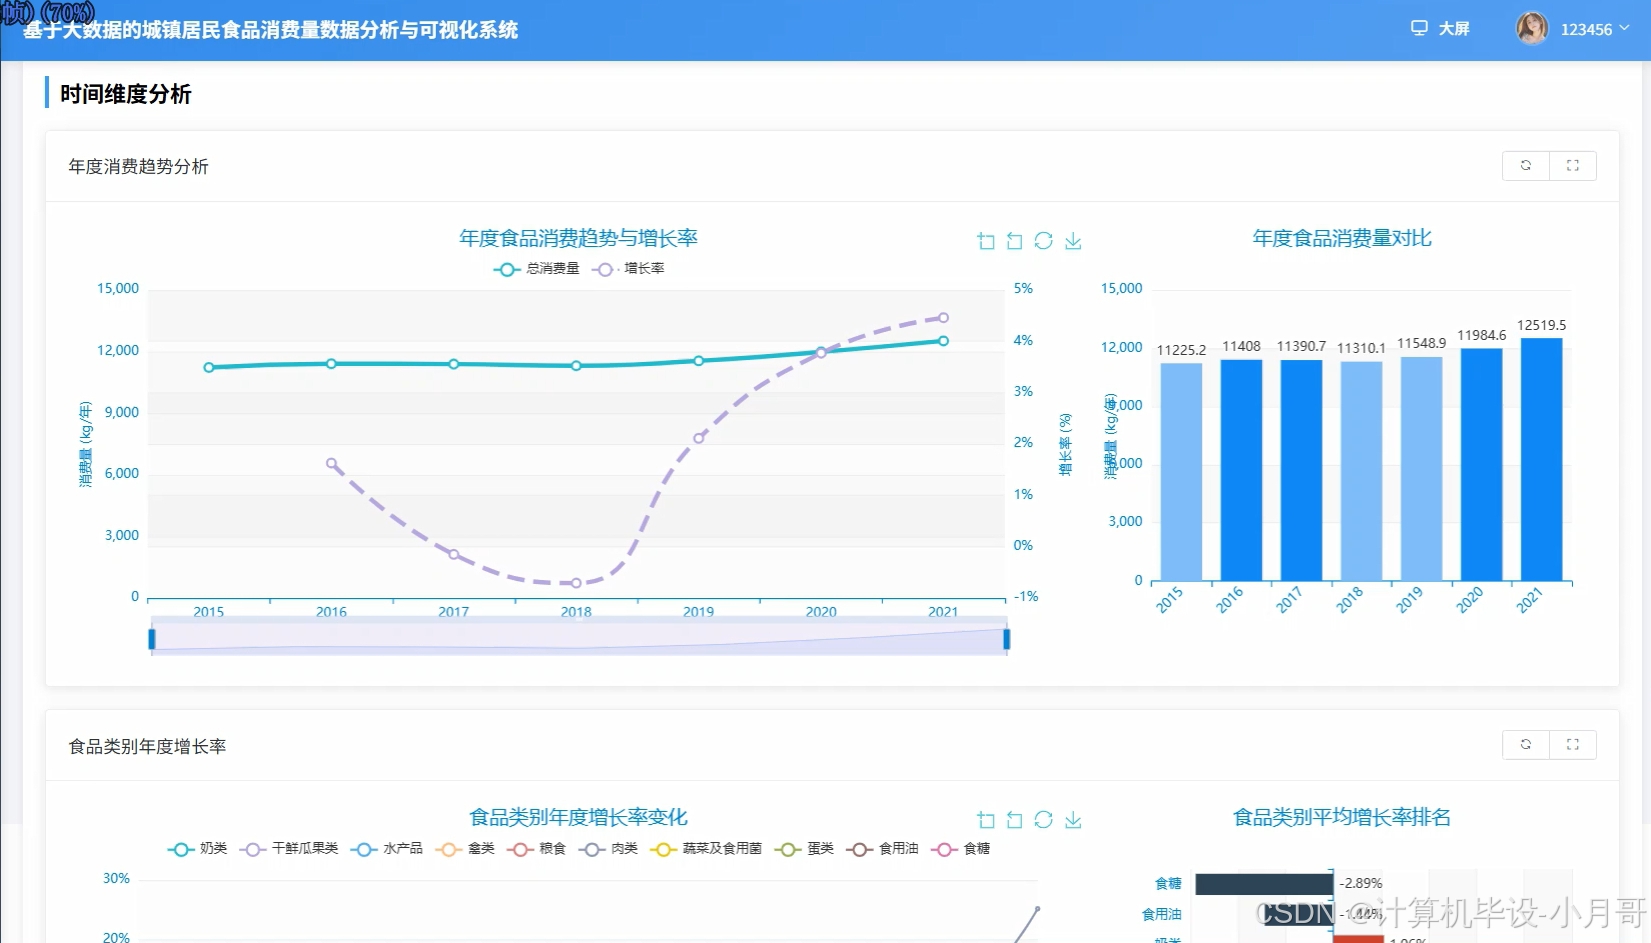Click the 2019 bar labeled 11548.9

tap(1421, 469)
